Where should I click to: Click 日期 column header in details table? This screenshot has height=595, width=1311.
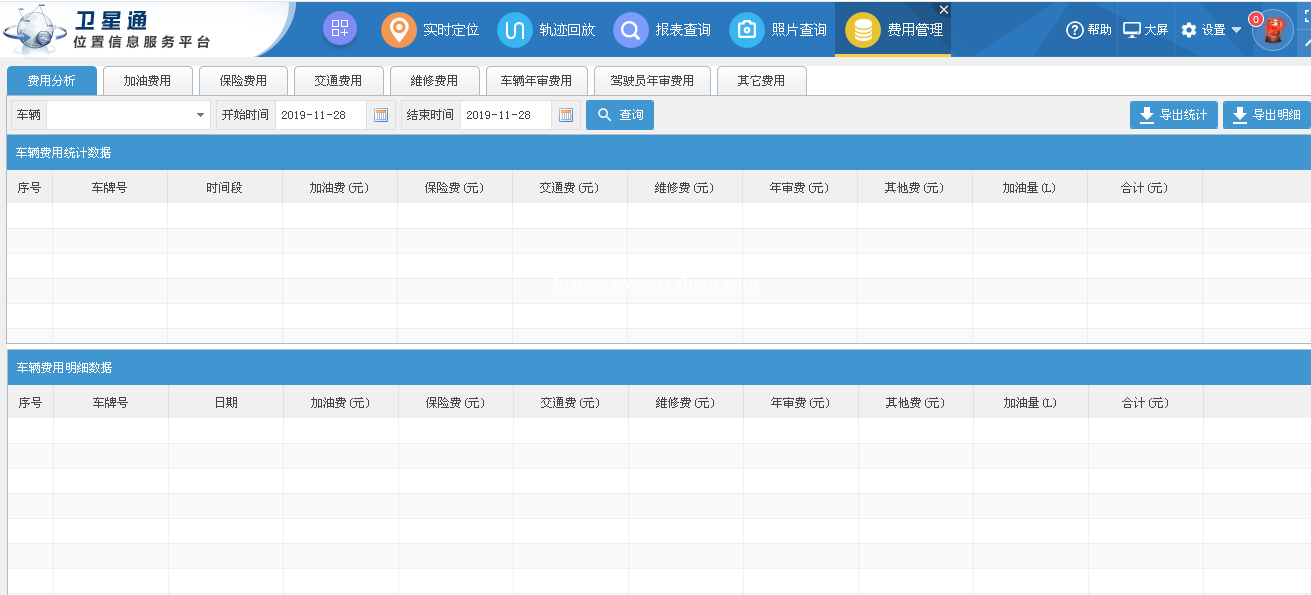[226, 403]
